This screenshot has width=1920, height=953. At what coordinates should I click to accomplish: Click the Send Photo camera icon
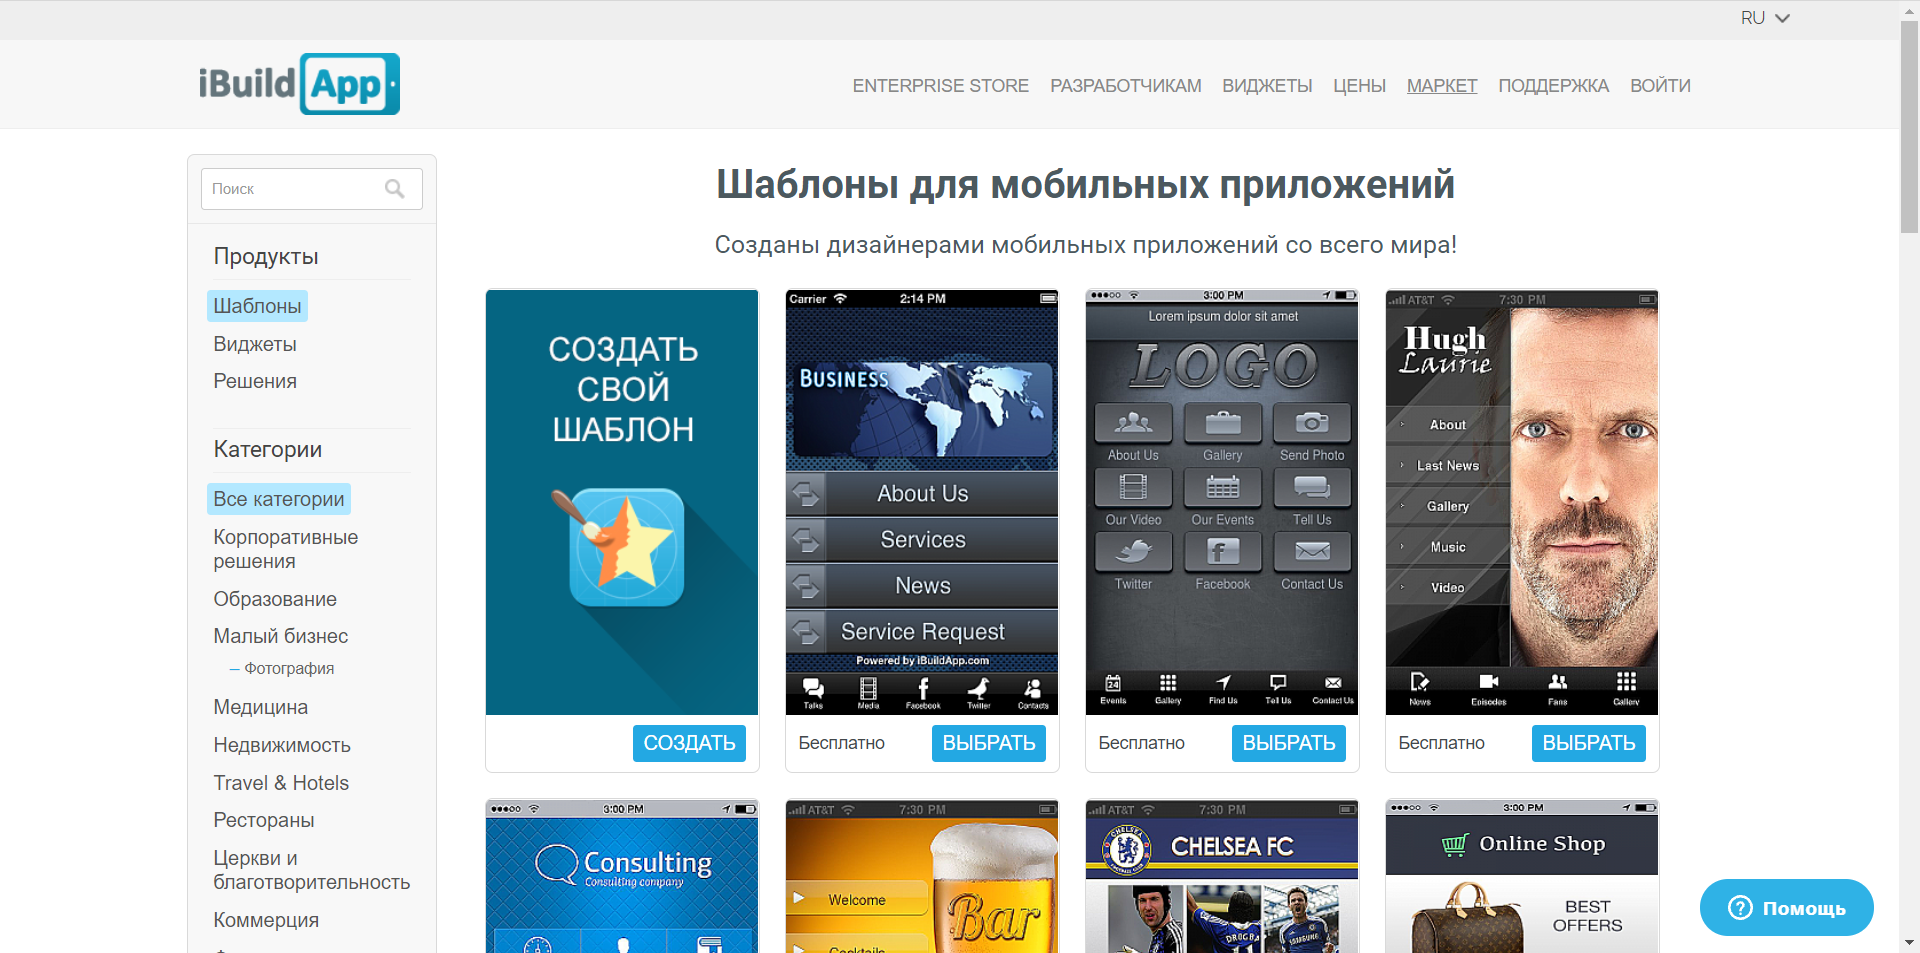pyautogui.click(x=1312, y=423)
